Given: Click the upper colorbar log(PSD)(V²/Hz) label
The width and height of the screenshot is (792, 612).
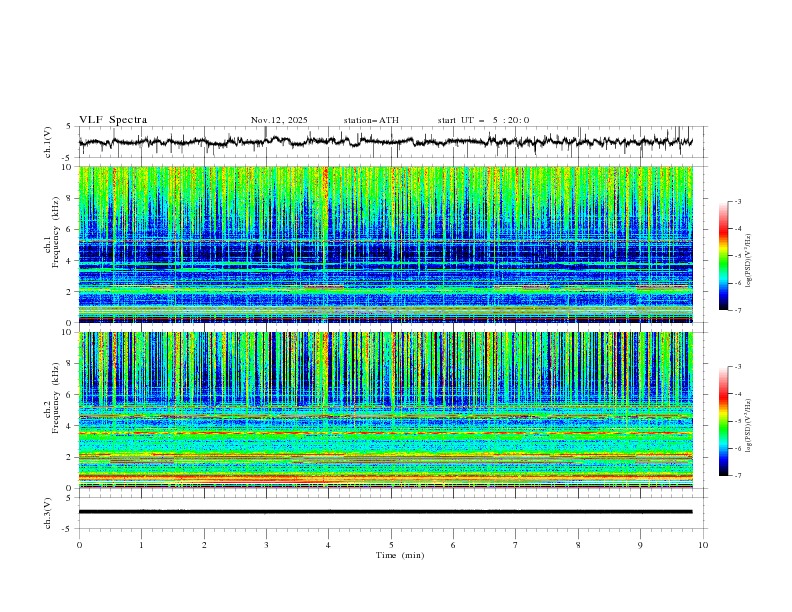Looking at the screenshot, I should pyautogui.click(x=749, y=261).
